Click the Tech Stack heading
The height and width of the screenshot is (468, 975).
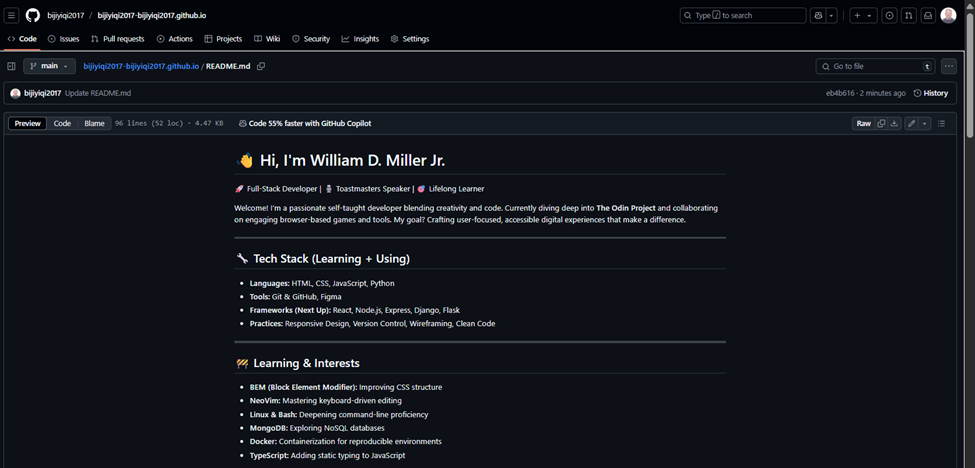[323, 259]
